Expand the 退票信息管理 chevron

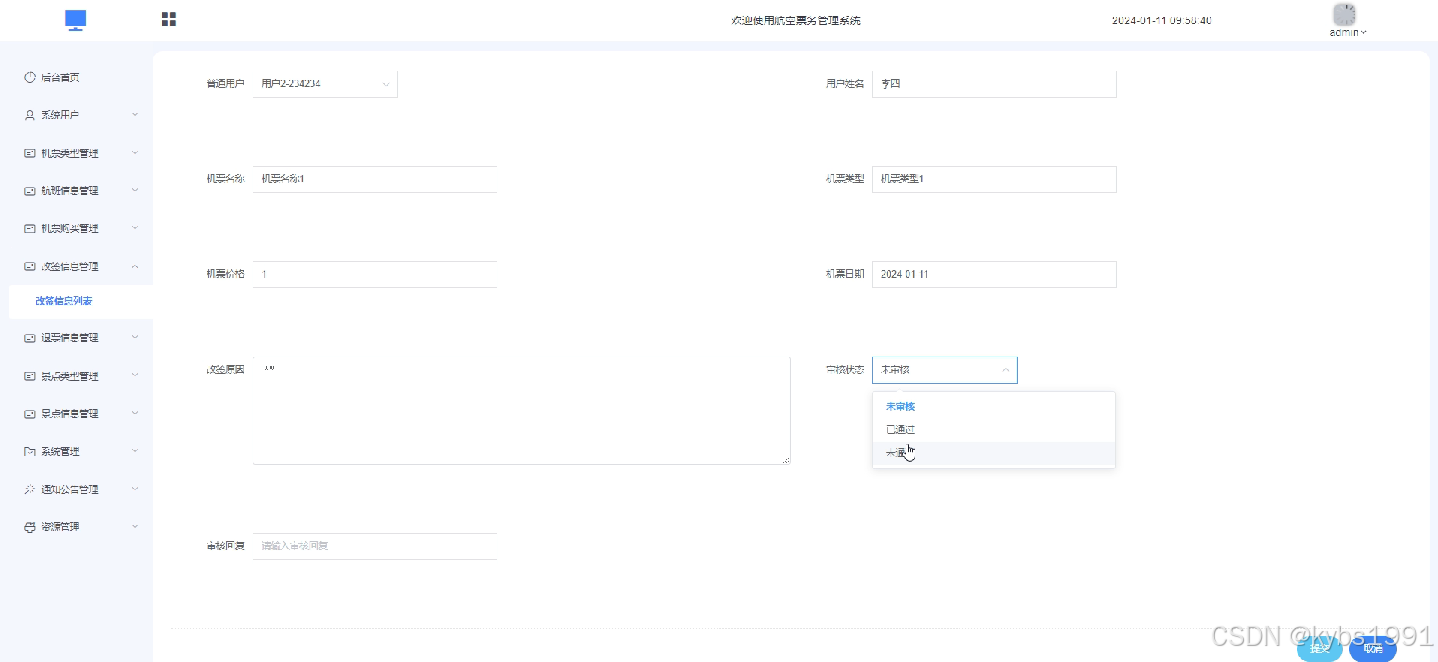tap(135, 338)
